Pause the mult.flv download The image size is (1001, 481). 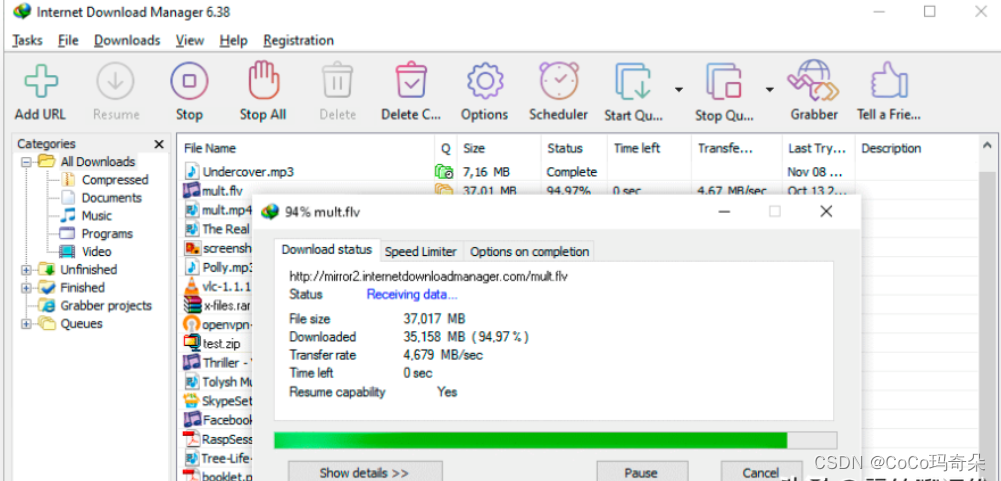click(642, 472)
